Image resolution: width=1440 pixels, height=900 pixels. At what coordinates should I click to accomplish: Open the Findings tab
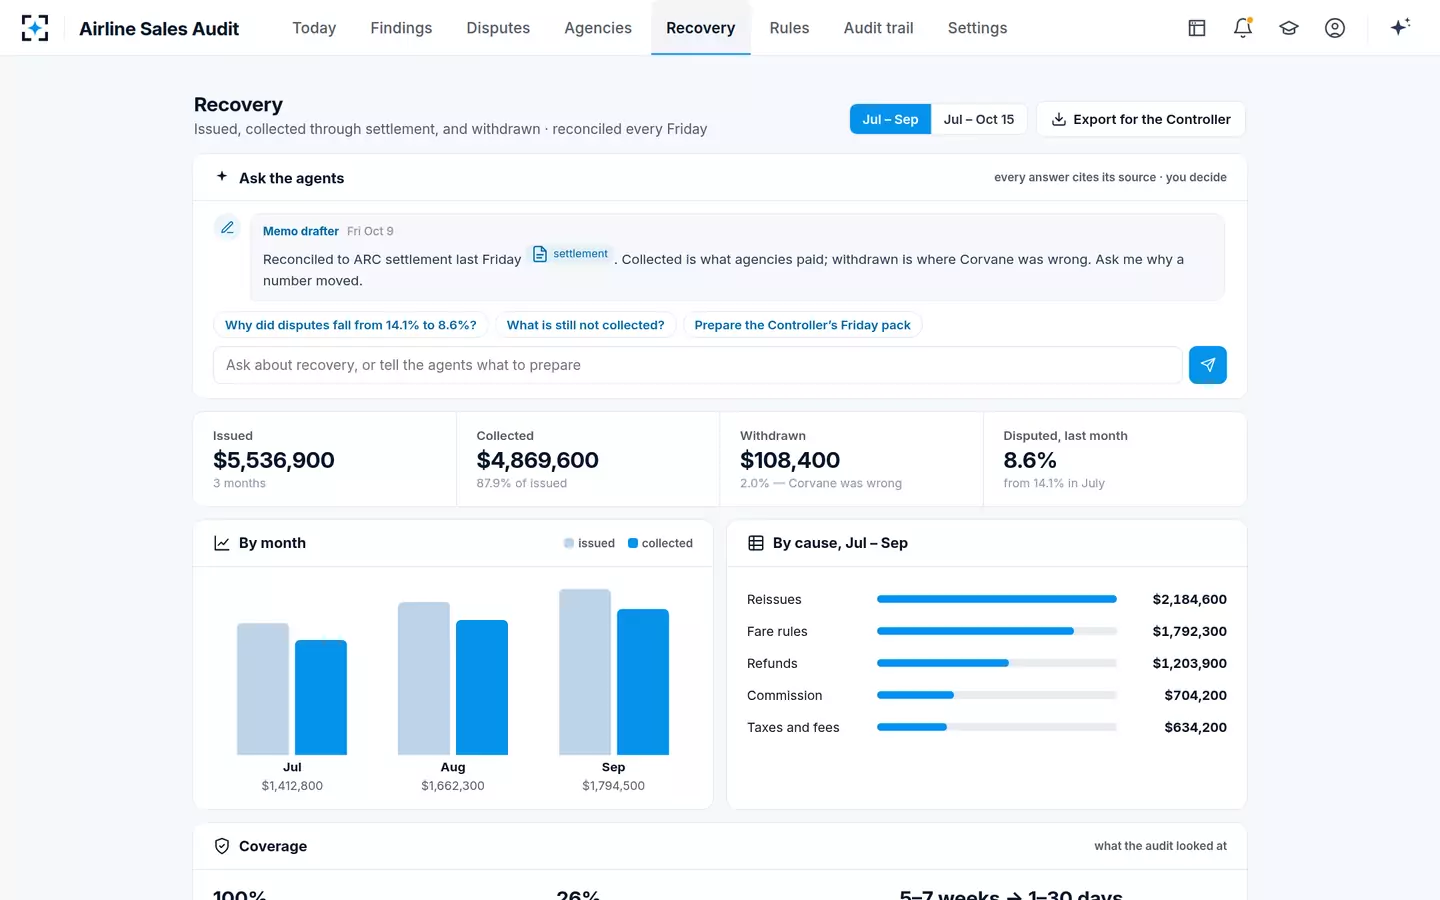point(401,28)
